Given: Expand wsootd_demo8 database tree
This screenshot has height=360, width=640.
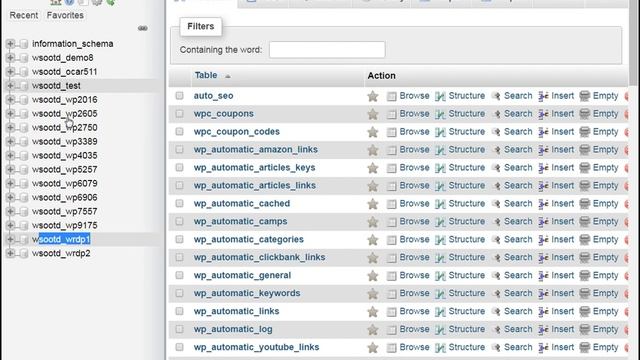Looking at the screenshot, I should coord(10,58).
